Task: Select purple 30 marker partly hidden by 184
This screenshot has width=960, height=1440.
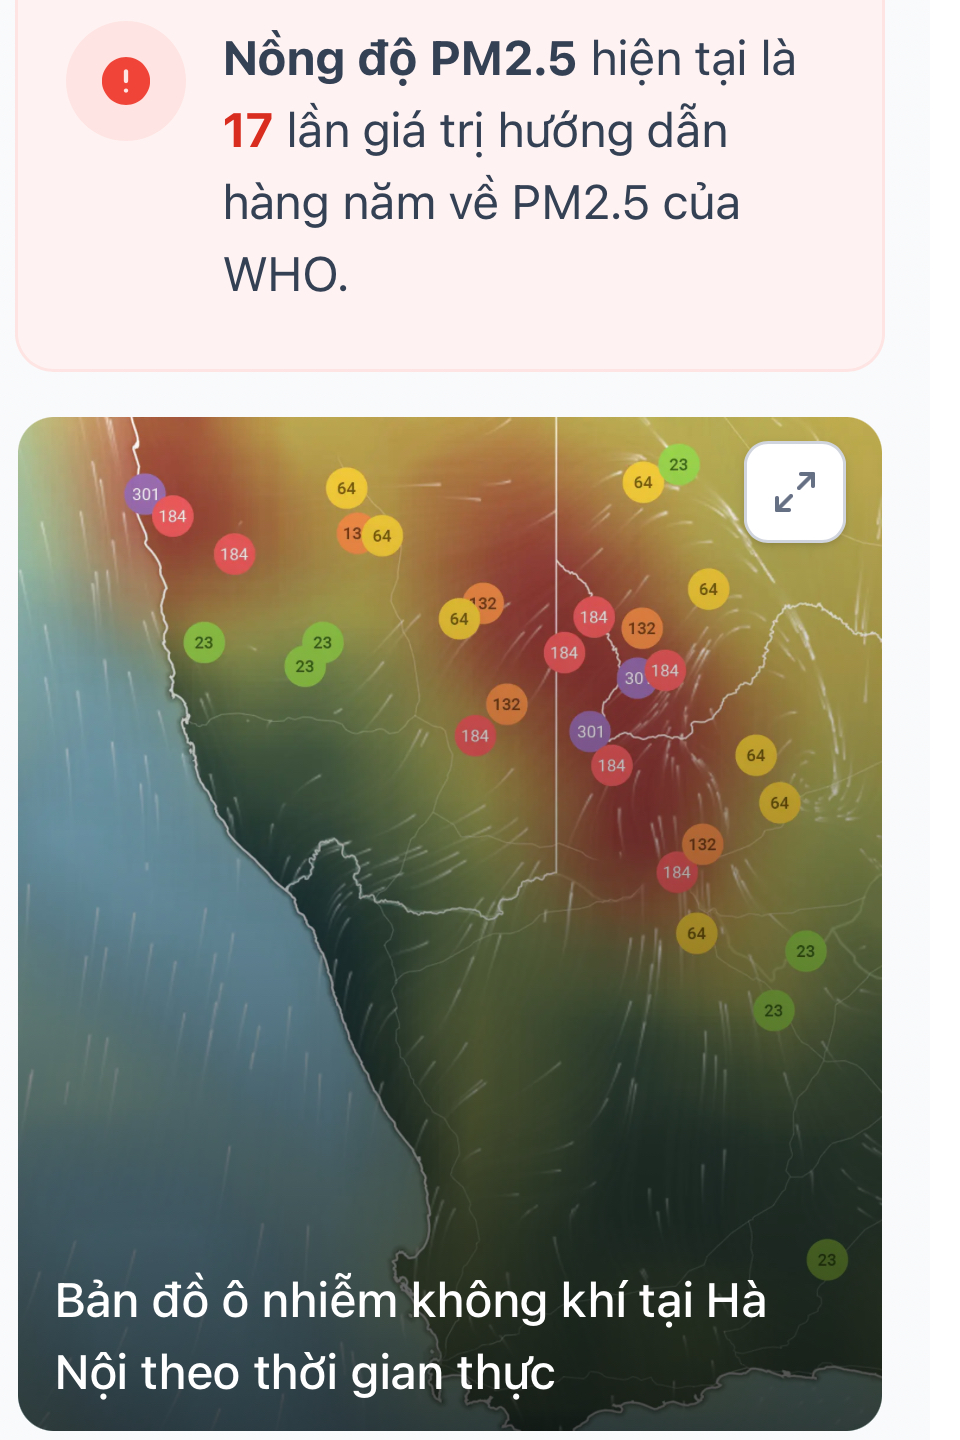Action: pos(630,679)
